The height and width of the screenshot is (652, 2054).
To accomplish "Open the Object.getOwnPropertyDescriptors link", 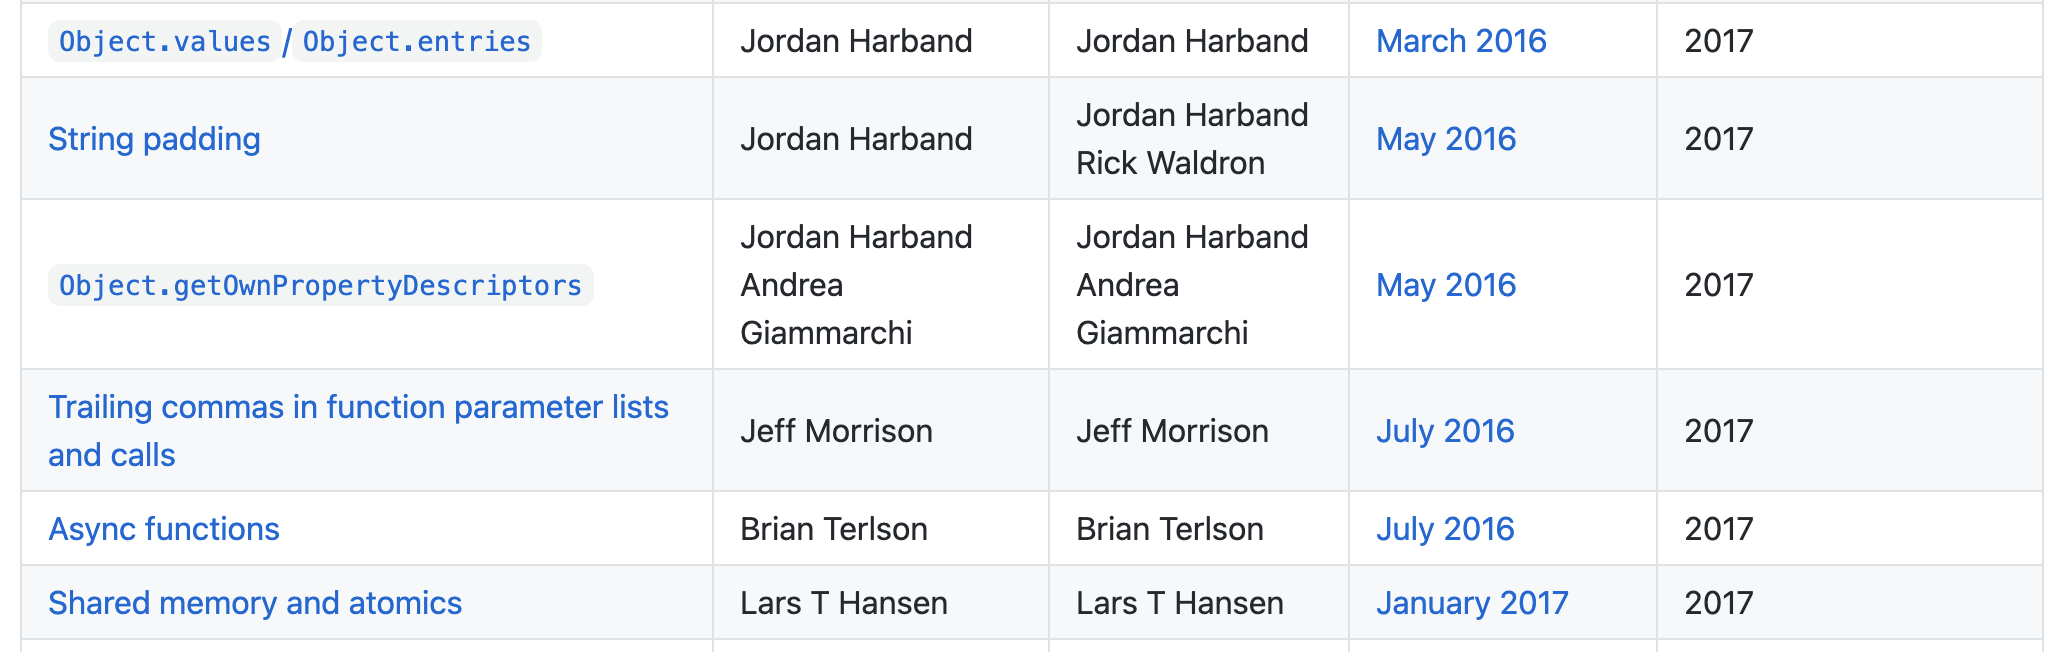I will click(x=320, y=285).
